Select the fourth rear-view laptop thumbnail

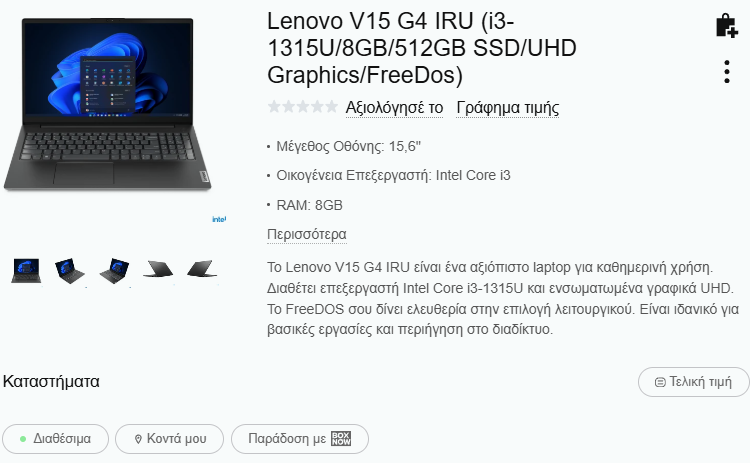coord(158,269)
